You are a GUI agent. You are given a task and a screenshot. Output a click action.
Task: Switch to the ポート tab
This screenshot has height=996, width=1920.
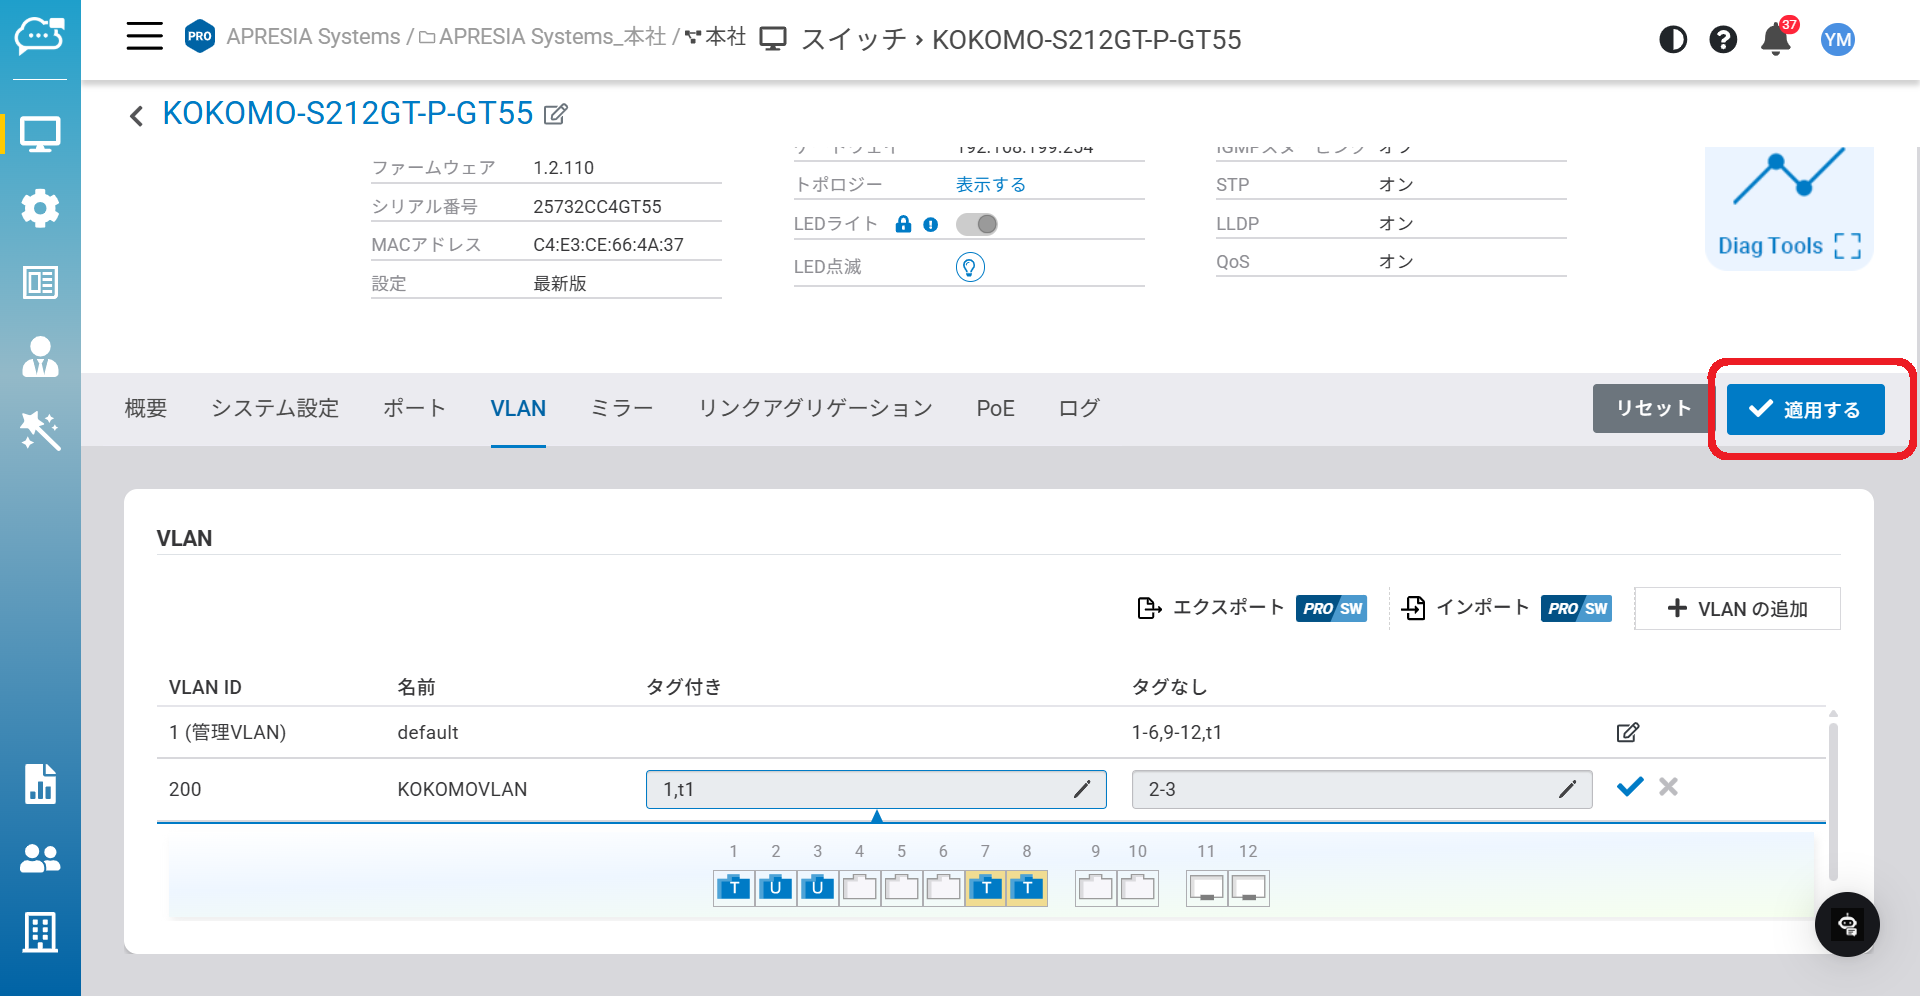pos(414,409)
